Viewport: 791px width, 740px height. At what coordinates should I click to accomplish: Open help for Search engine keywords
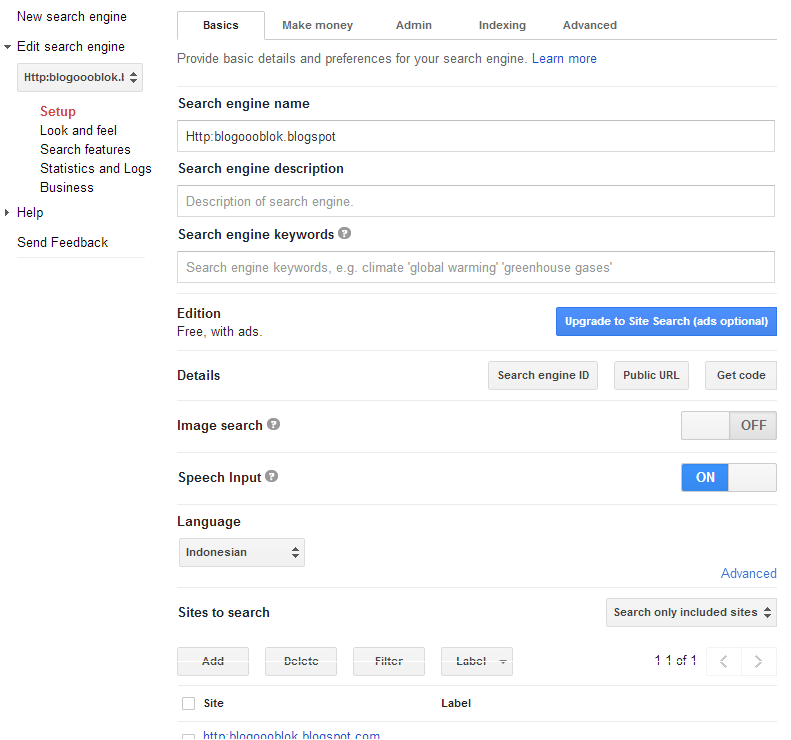point(345,234)
